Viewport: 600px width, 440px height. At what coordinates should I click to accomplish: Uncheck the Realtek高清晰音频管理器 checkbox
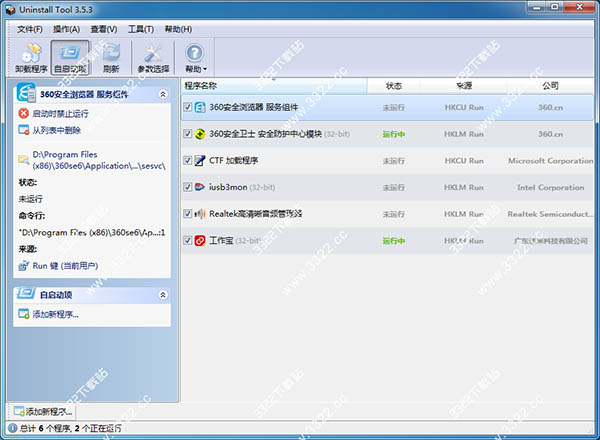188,213
